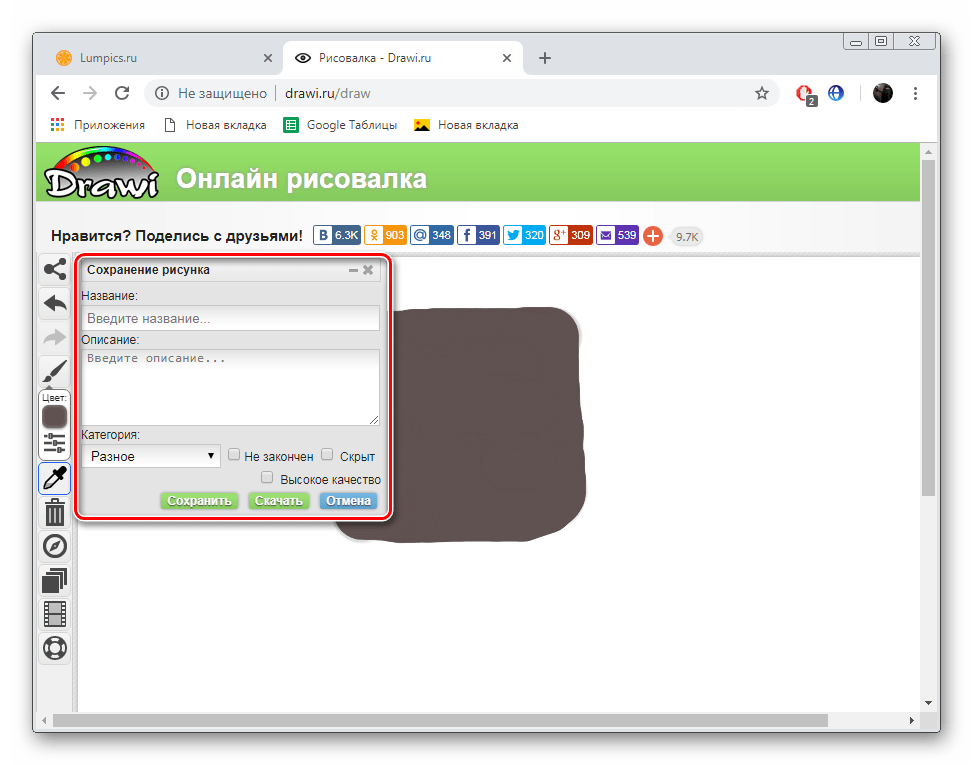Open the 'Google Таблицы' bookmark
The height and width of the screenshot is (765, 973).
pyautogui.click(x=340, y=125)
